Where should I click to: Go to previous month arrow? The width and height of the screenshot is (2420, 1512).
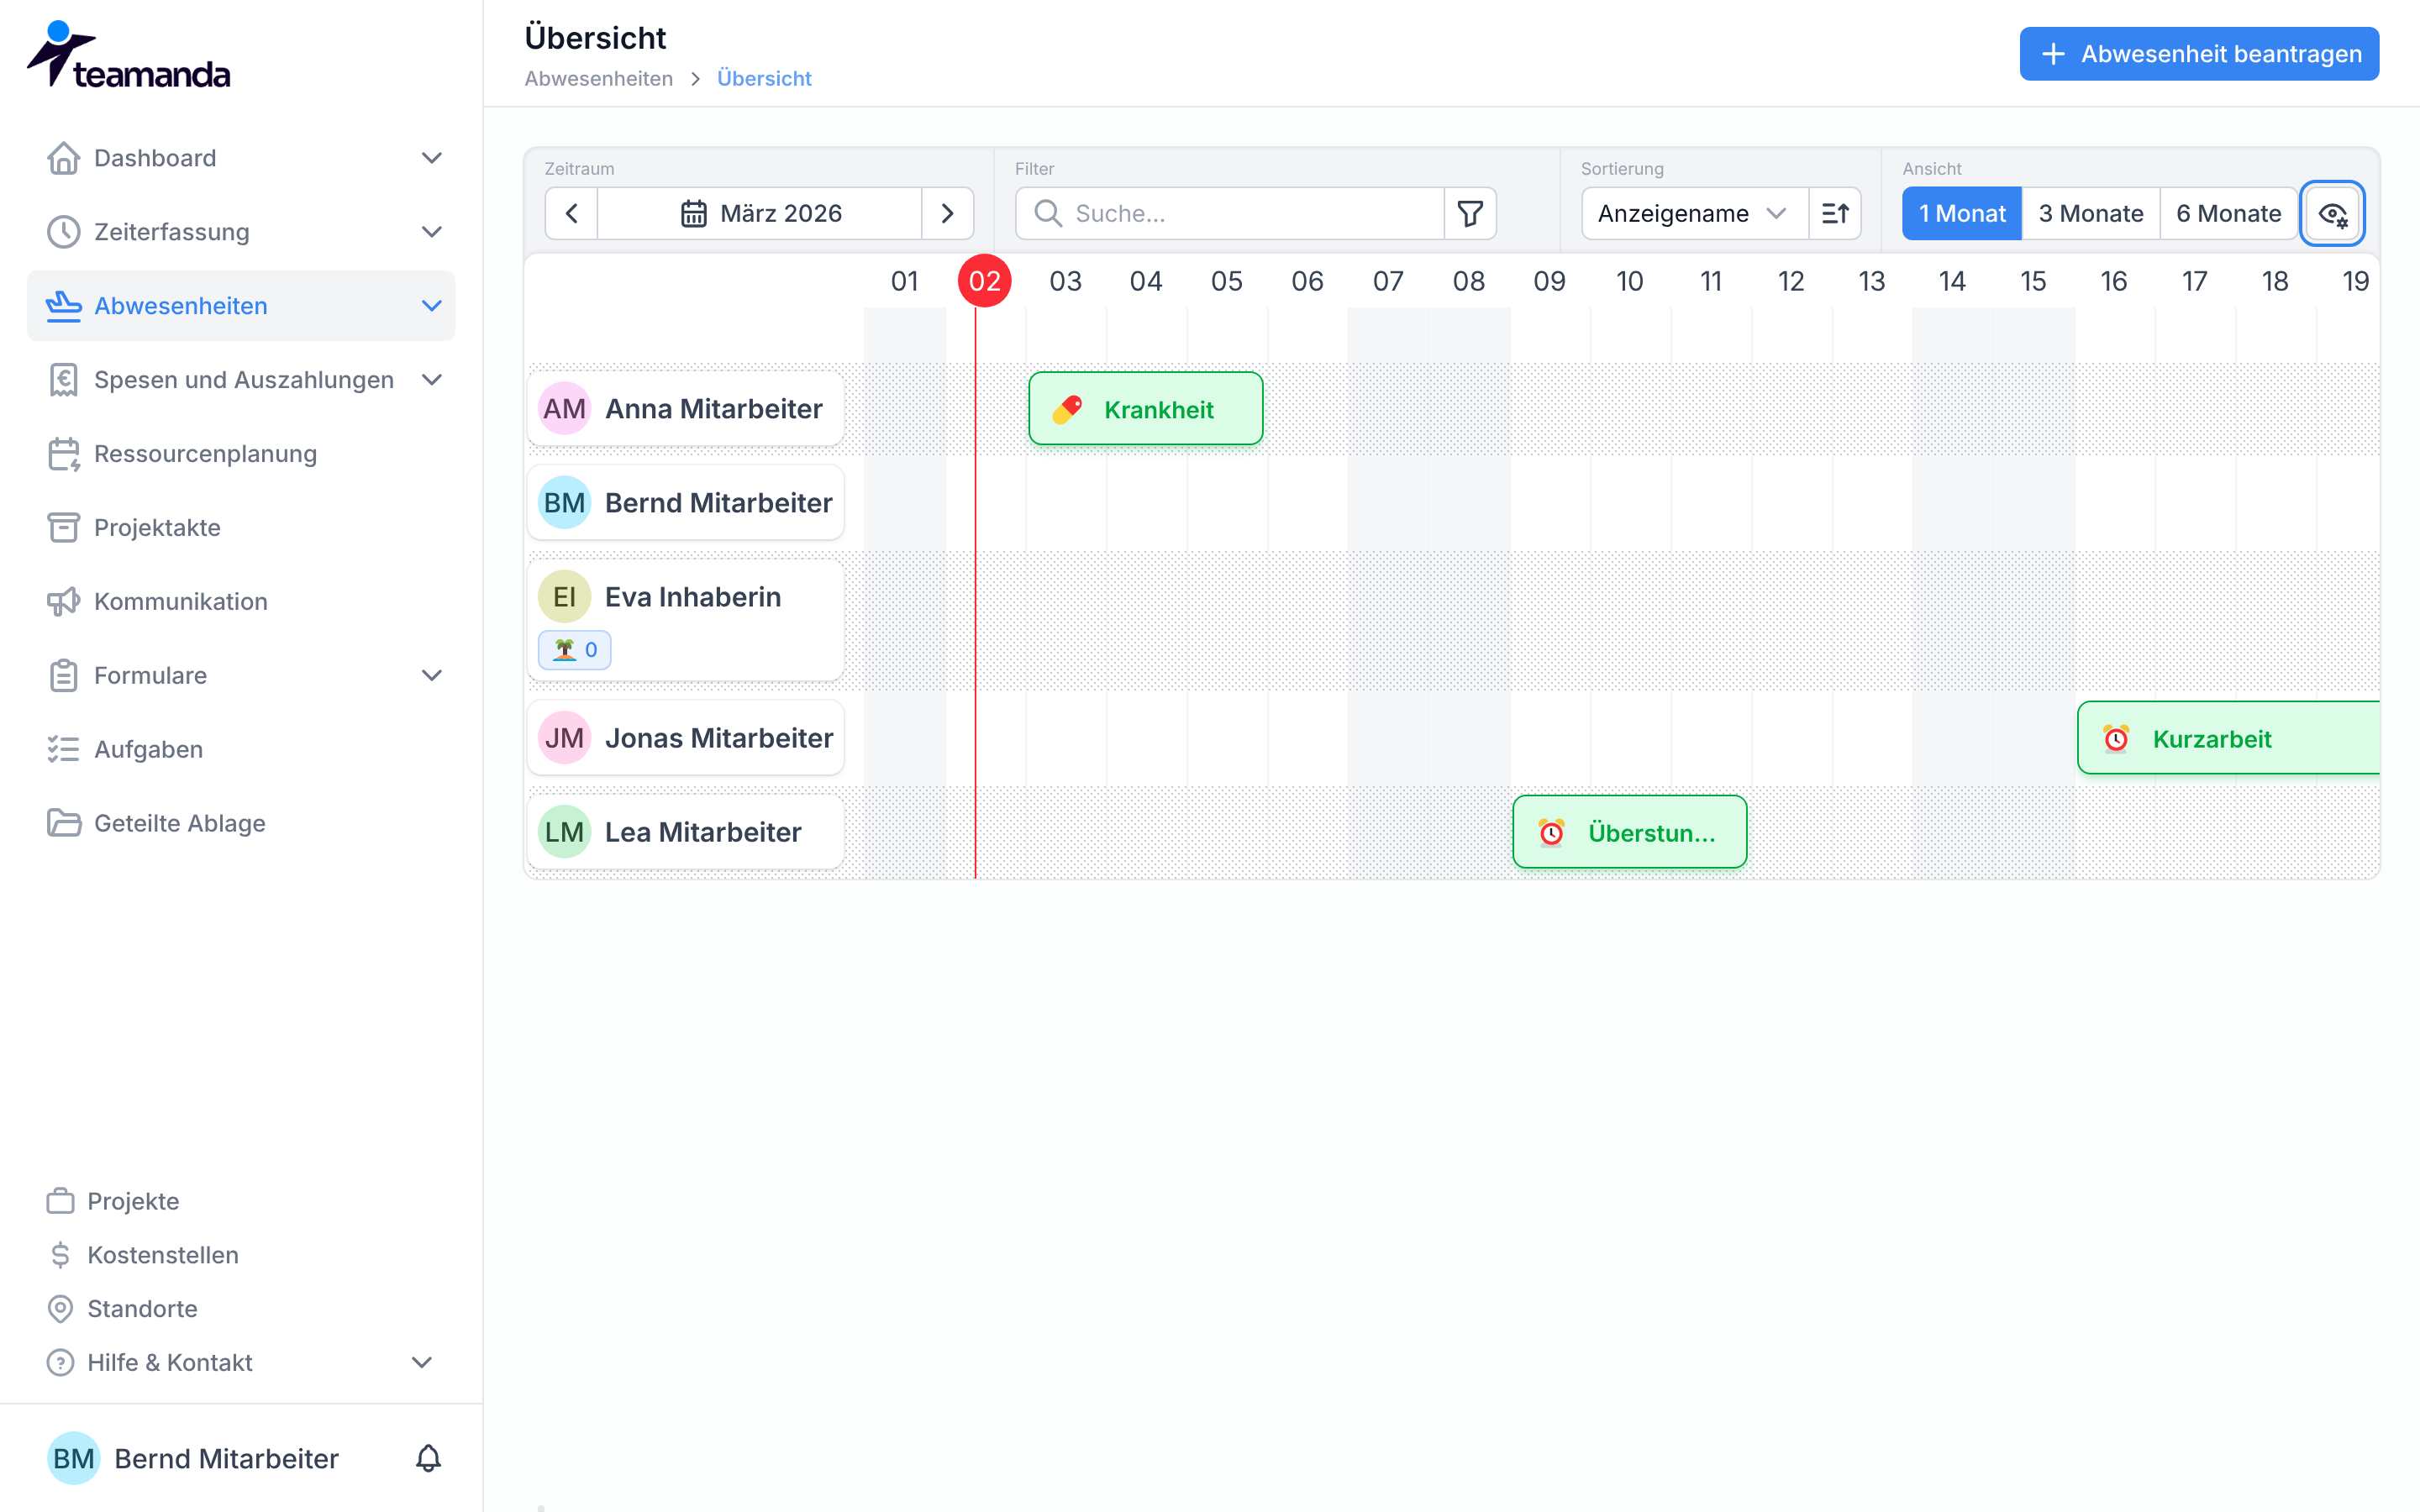(x=572, y=213)
